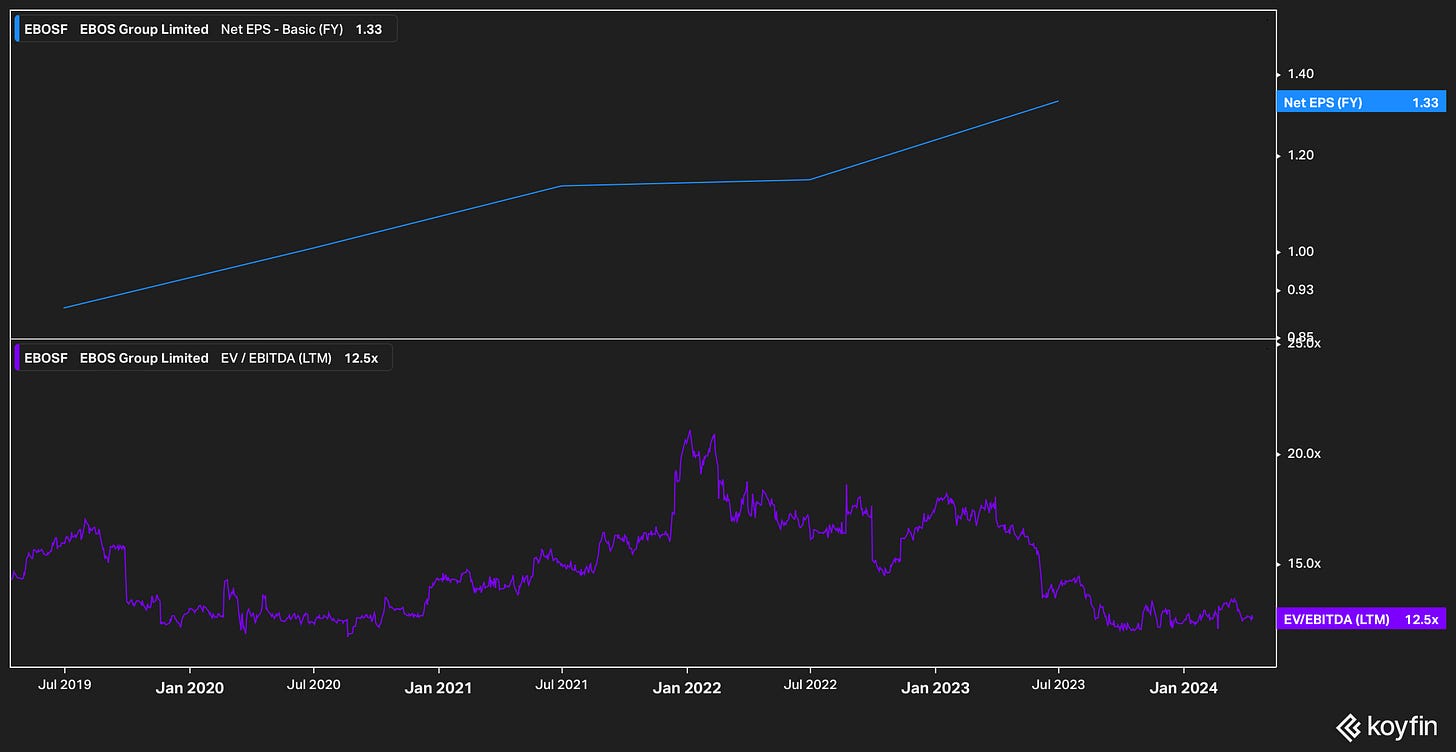1456x752 pixels.
Task: Click the Jul 2019 date axis label
Action: (65, 684)
